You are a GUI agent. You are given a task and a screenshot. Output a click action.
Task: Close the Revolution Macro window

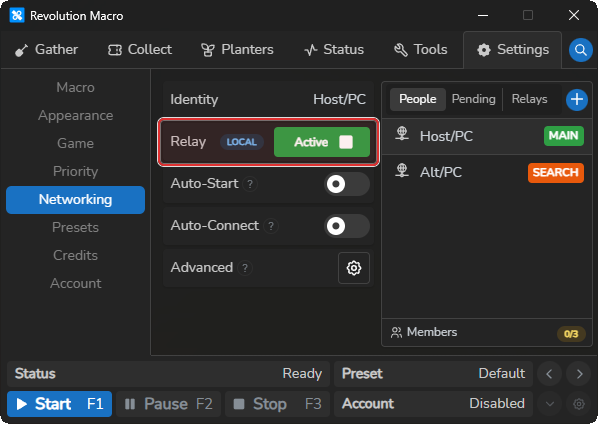pos(574,16)
